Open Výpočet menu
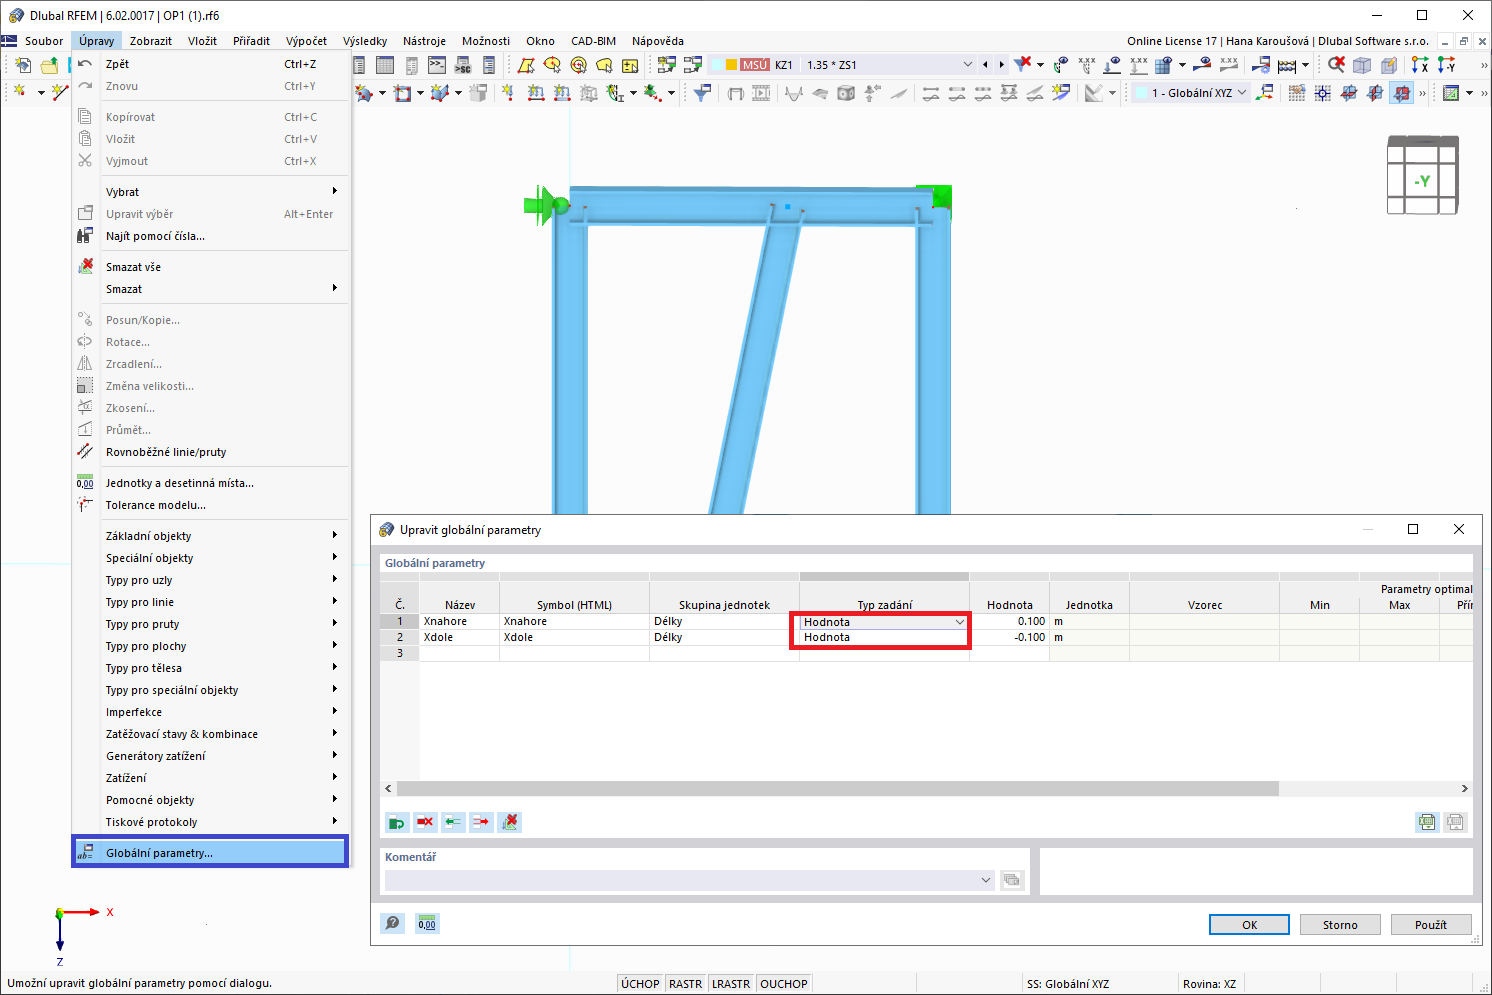This screenshot has width=1492, height=995. point(306,41)
